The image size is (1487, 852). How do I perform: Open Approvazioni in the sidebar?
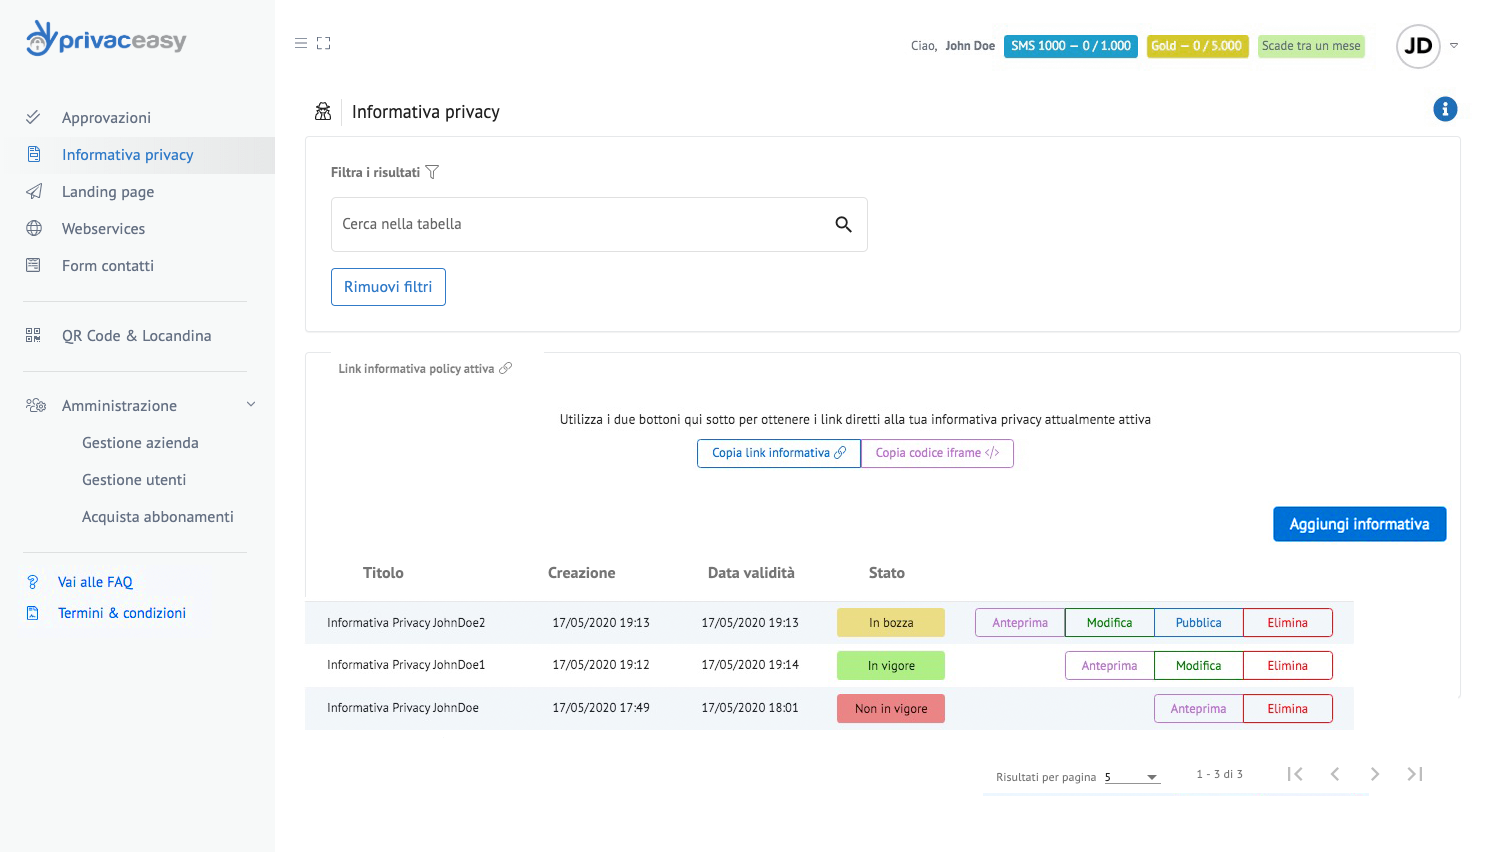(x=106, y=118)
